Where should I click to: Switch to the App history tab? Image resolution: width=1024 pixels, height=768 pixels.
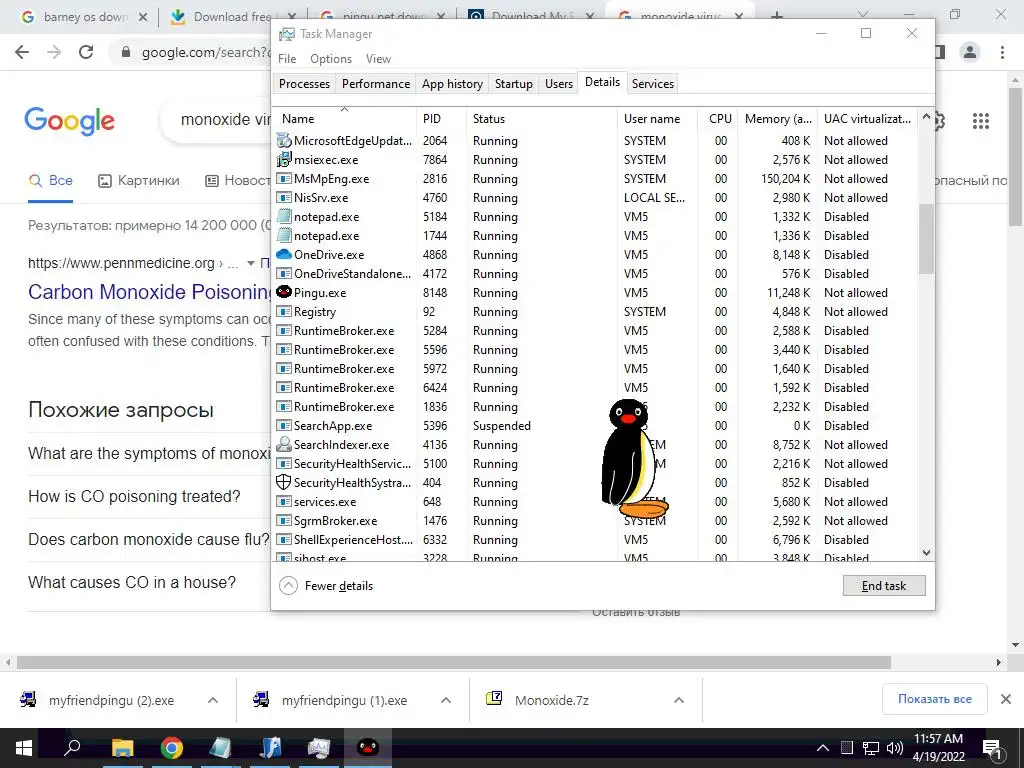tap(452, 84)
